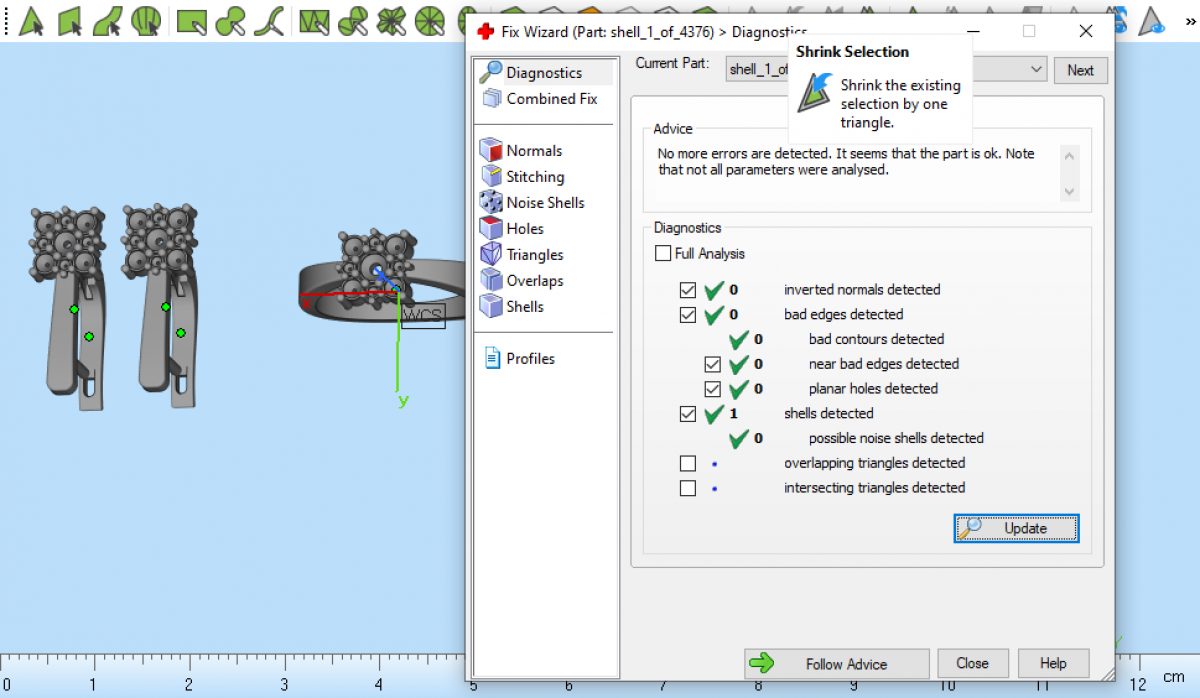Check overlapping triangles detected box

[688, 464]
